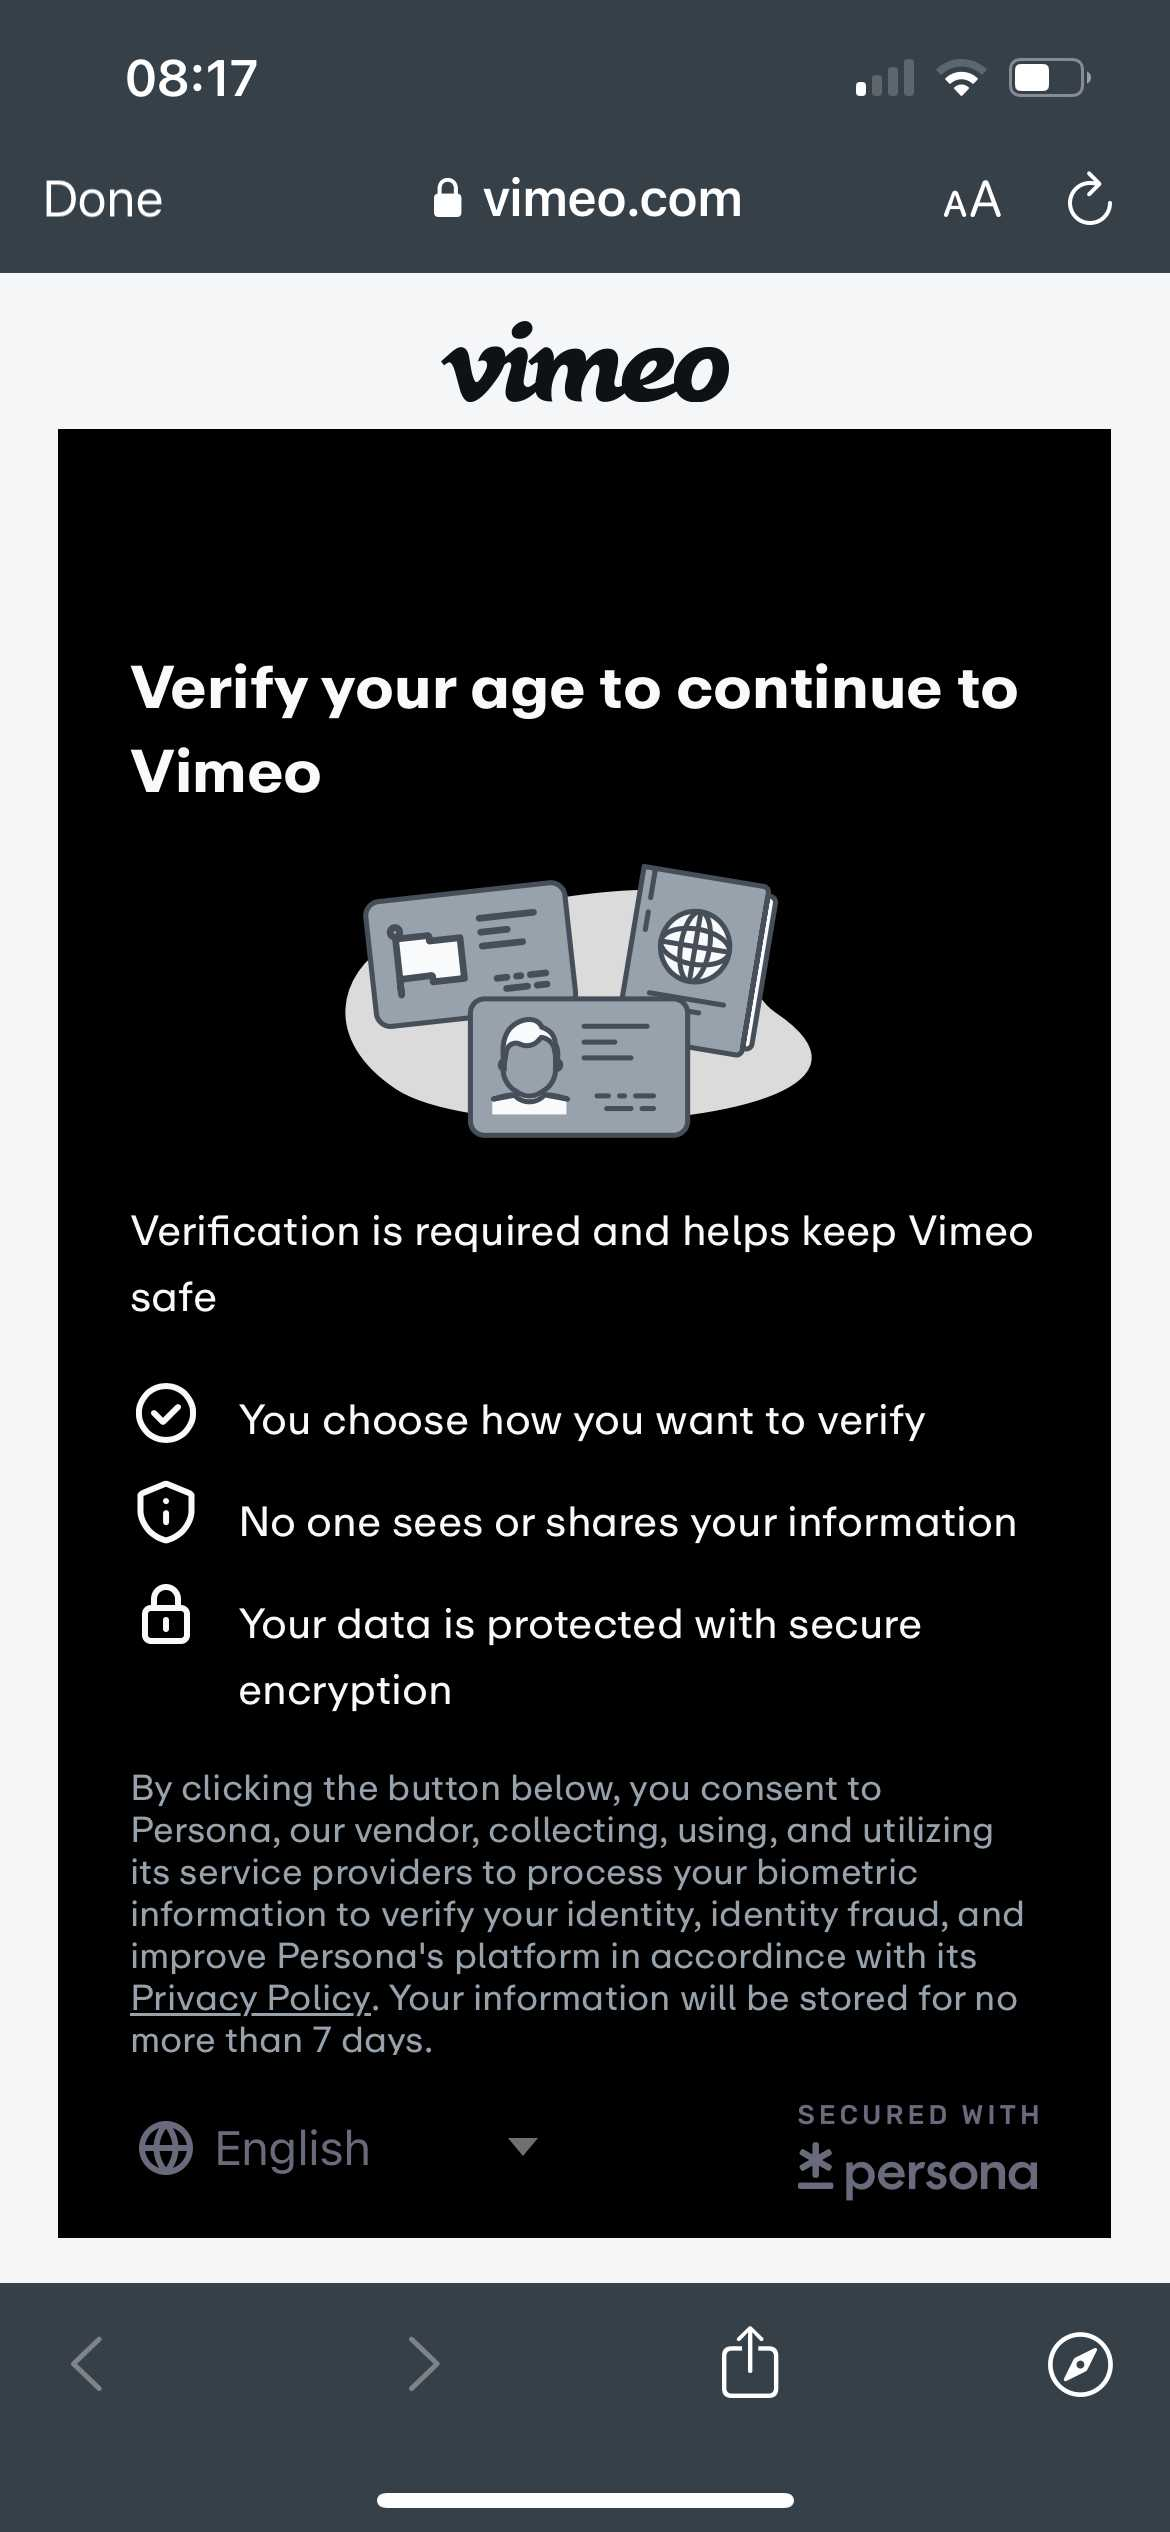The height and width of the screenshot is (2532, 1170).
Task: Tap the lock encryption icon
Action: [165, 1614]
